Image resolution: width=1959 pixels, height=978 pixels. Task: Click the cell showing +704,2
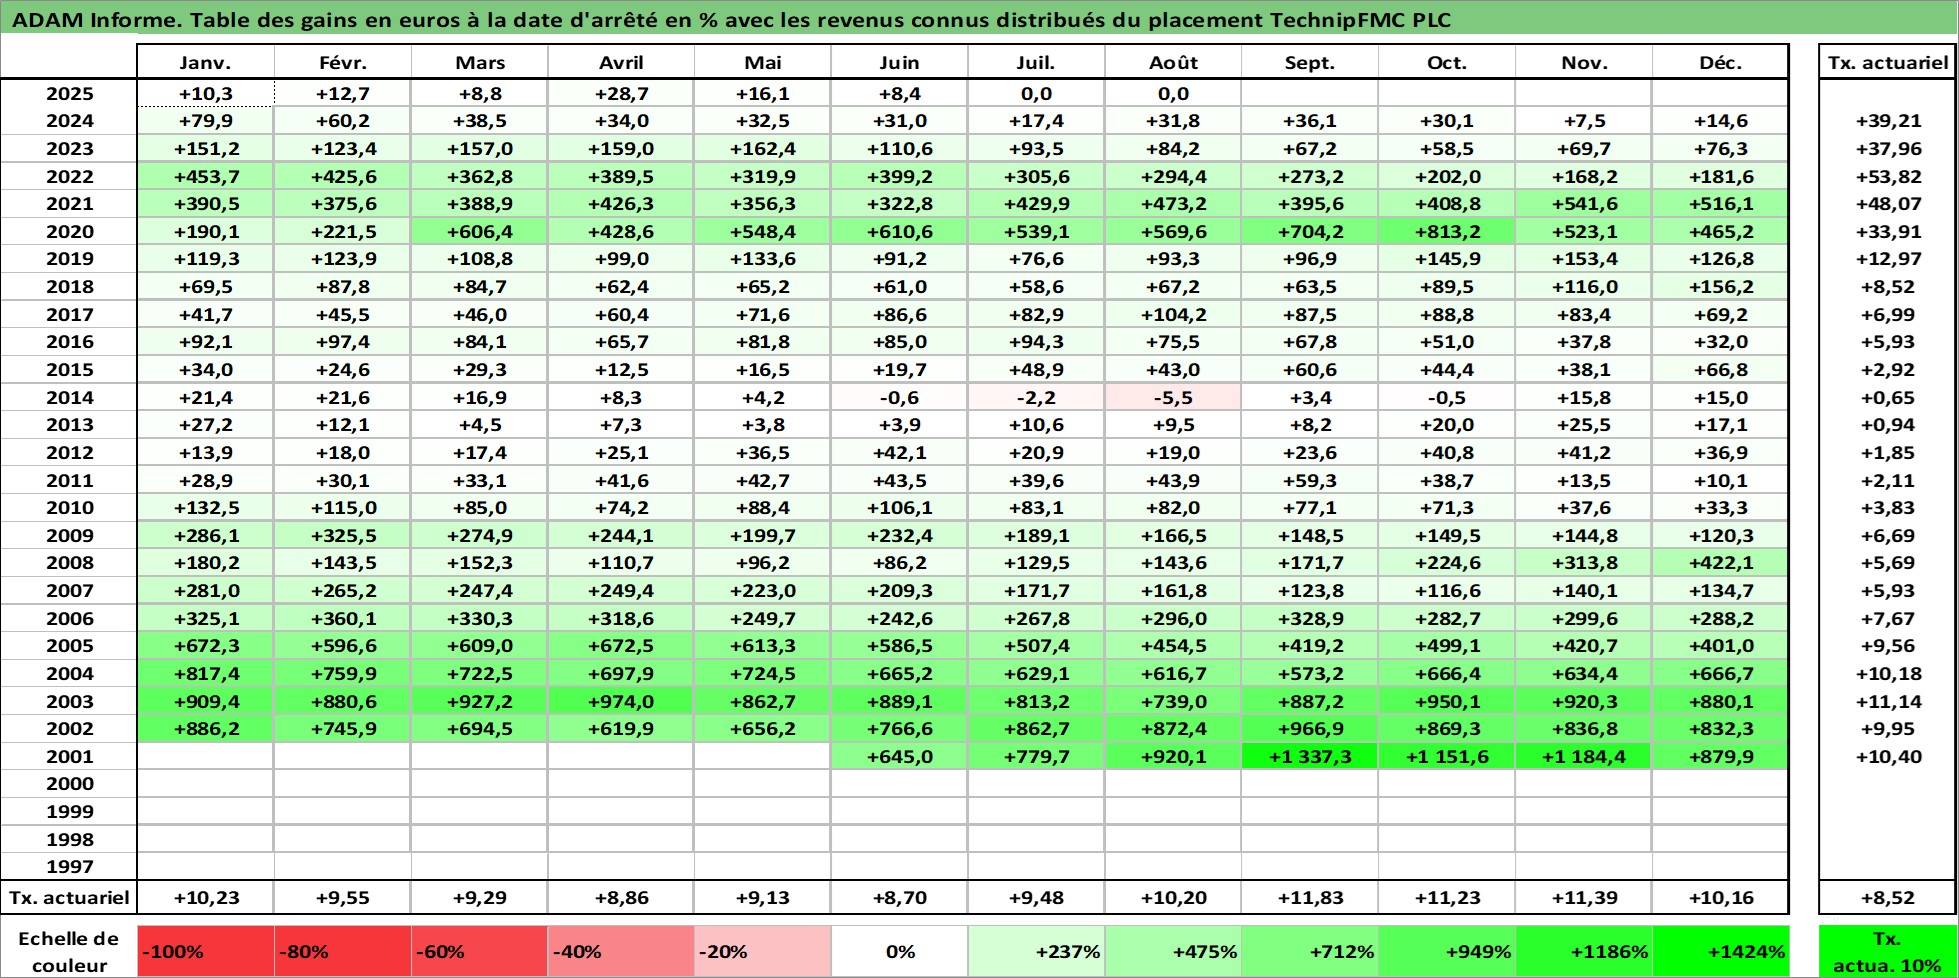[x=1309, y=231]
